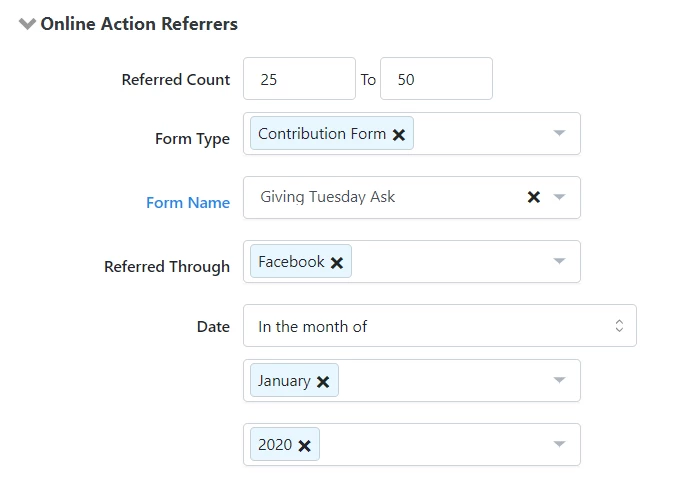Screen dimensions: 685x490
Task: Open the Date range type selector
Action: [439, 326]
